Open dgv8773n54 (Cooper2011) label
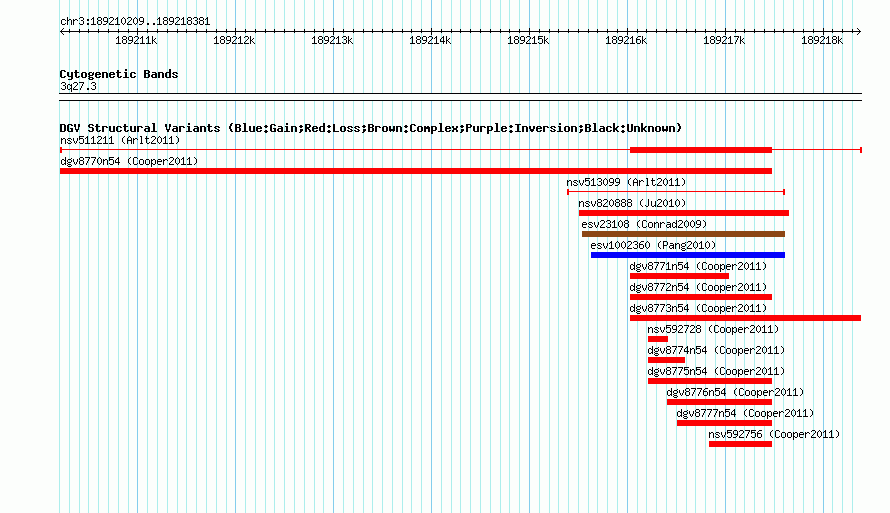 [x=698, y=308]
